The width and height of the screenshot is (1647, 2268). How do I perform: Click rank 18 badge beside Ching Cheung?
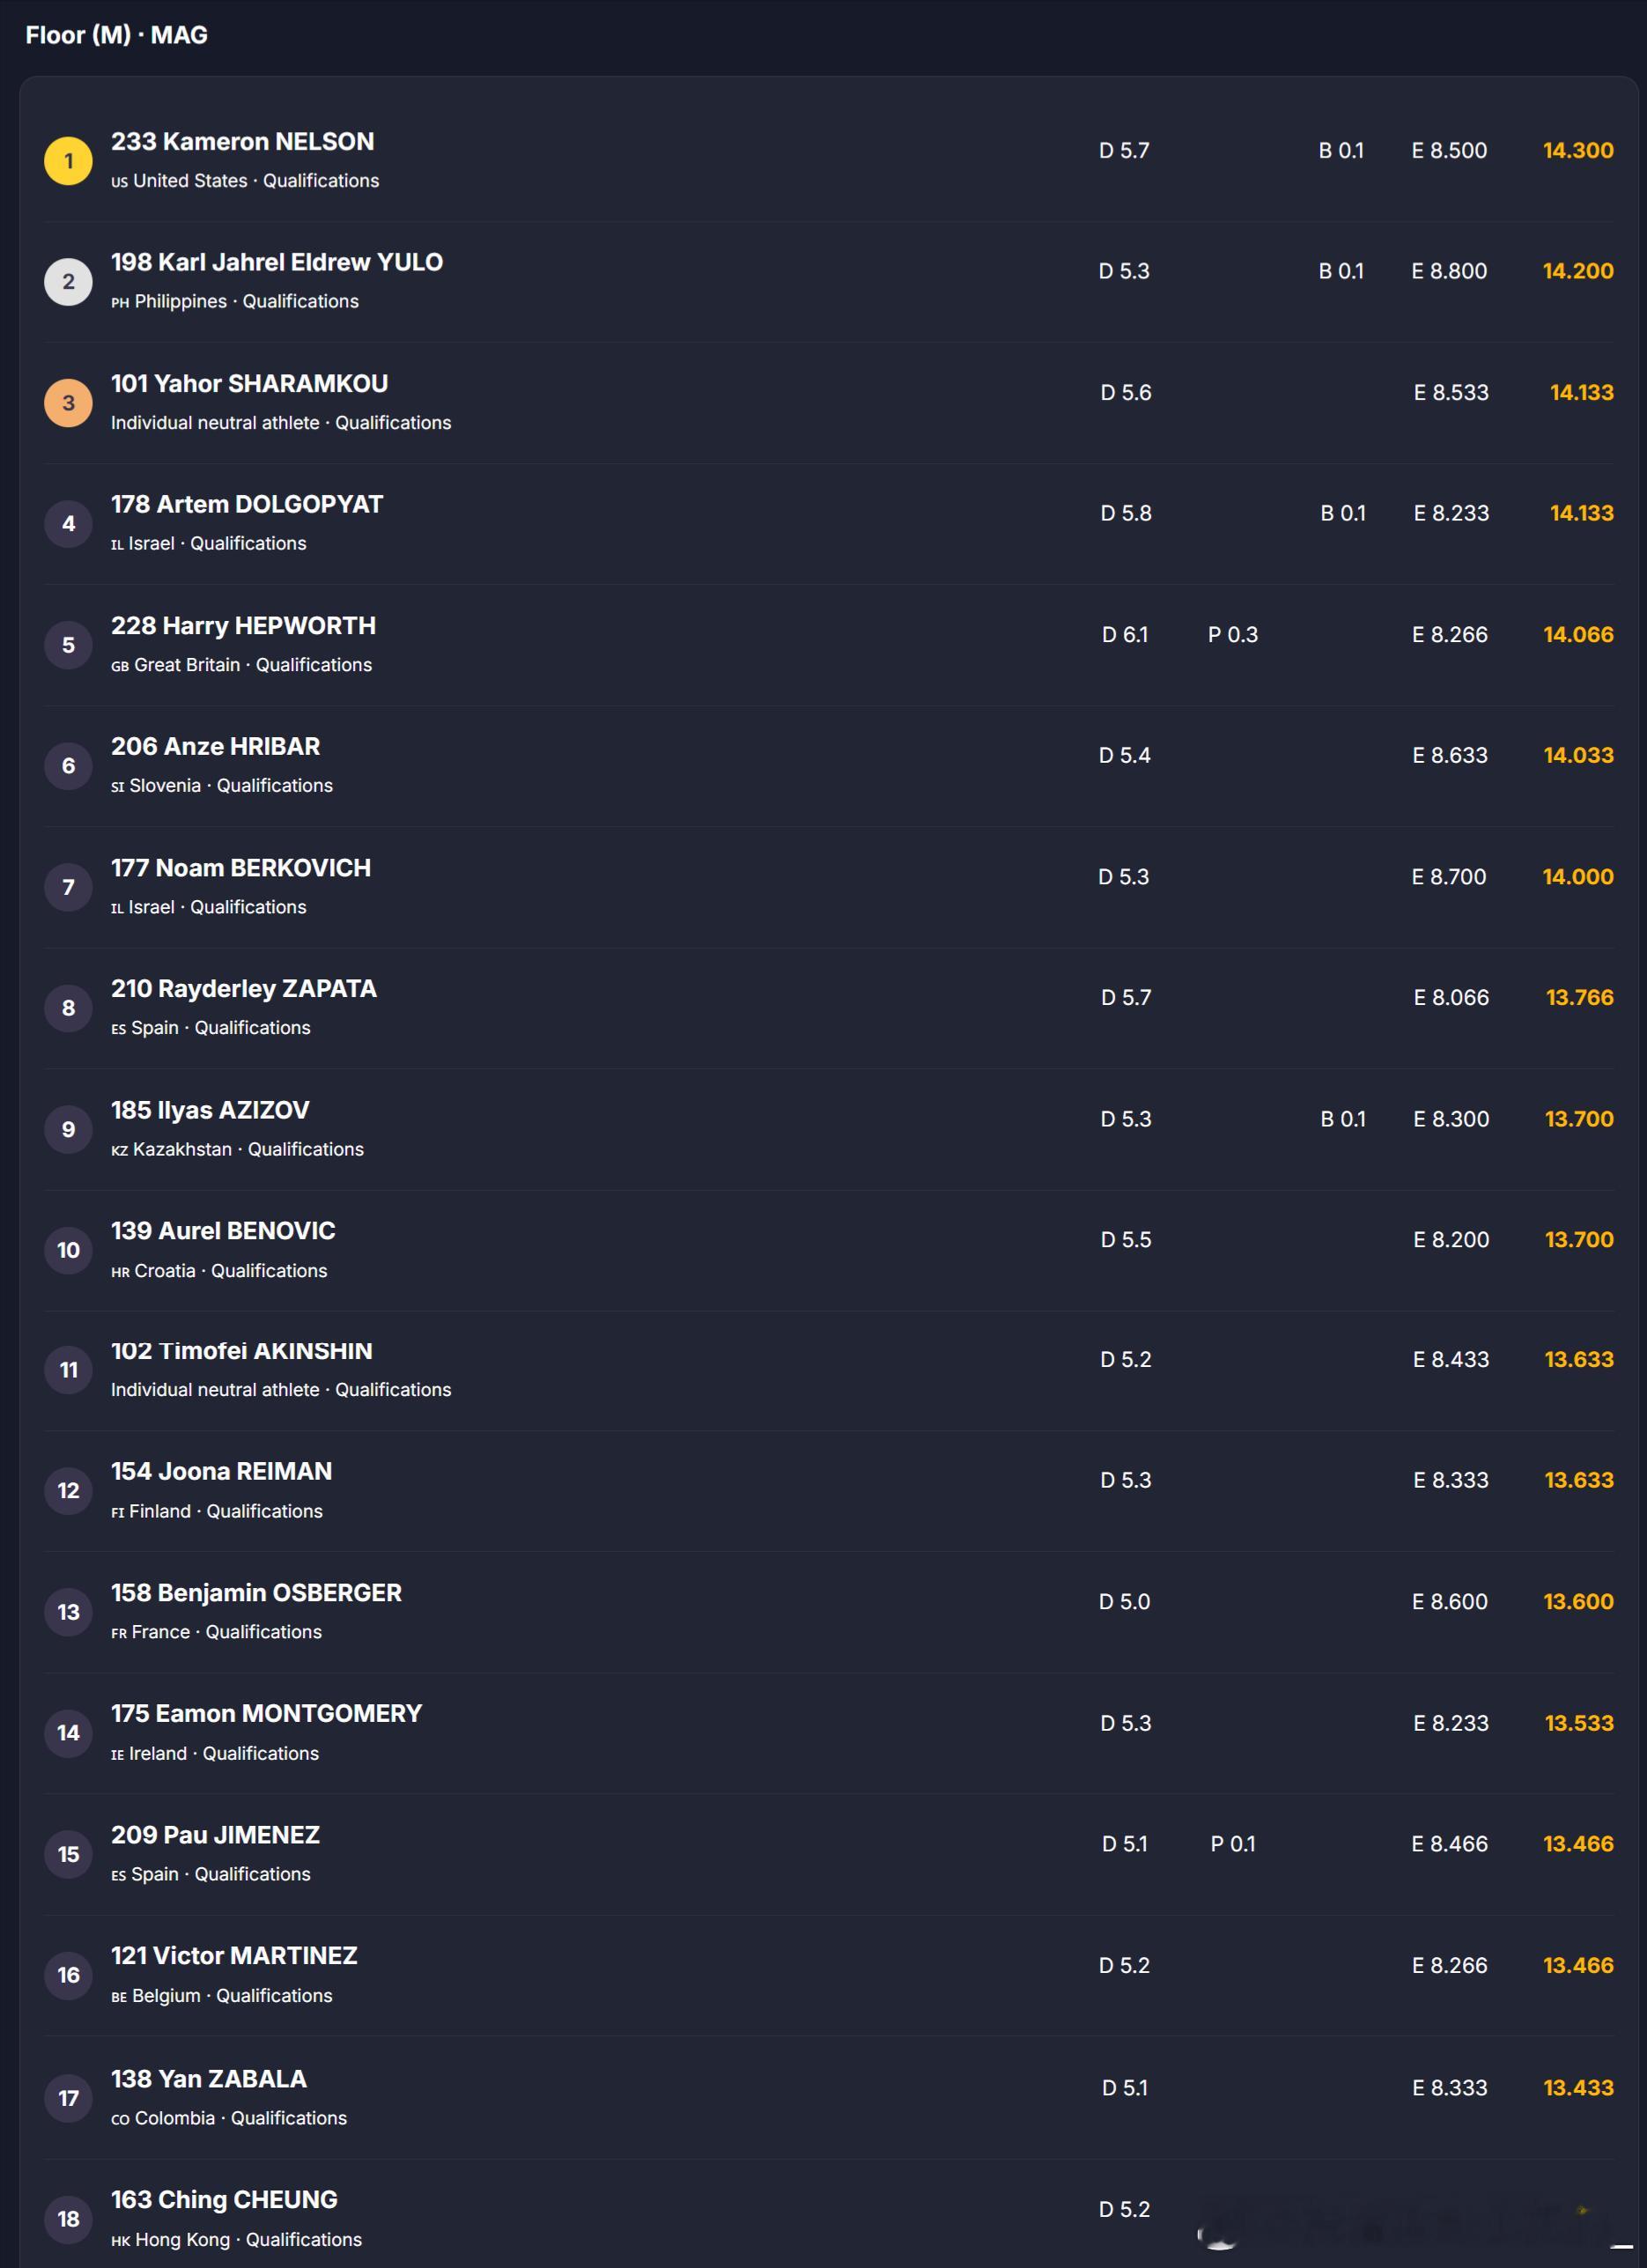68,2219
